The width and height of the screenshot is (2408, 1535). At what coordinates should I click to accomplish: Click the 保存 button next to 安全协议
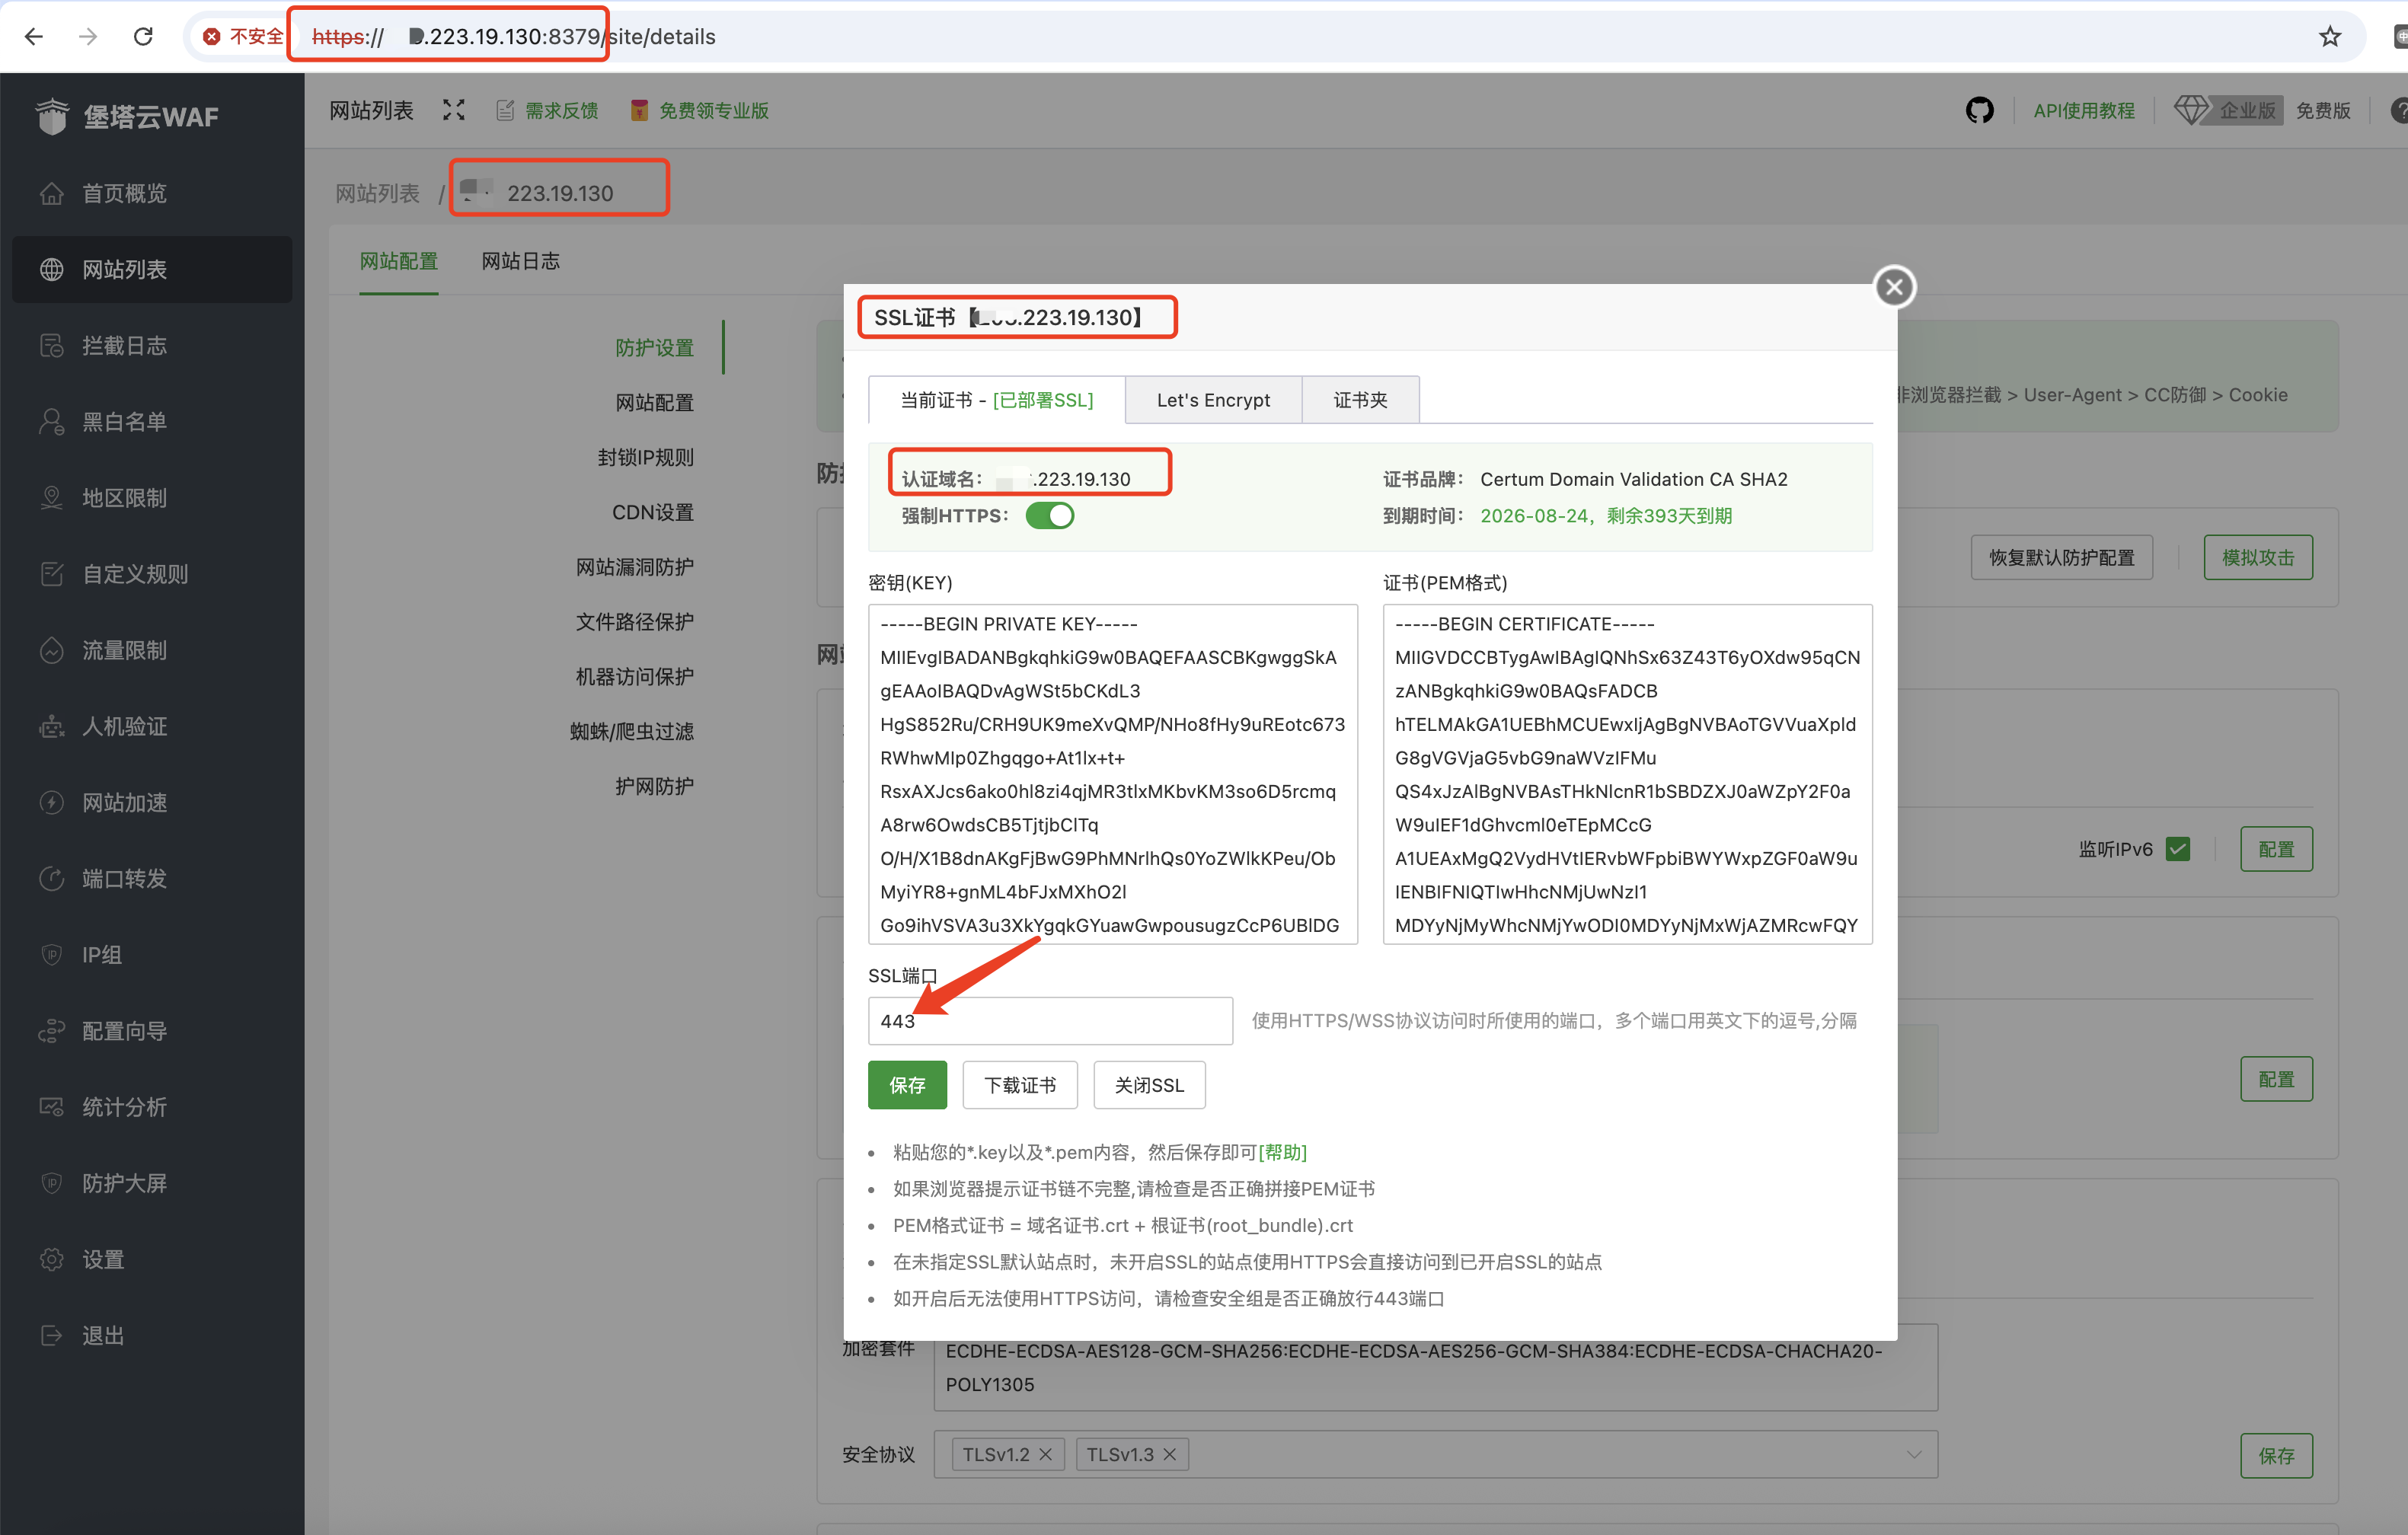coord(2276,1455)
